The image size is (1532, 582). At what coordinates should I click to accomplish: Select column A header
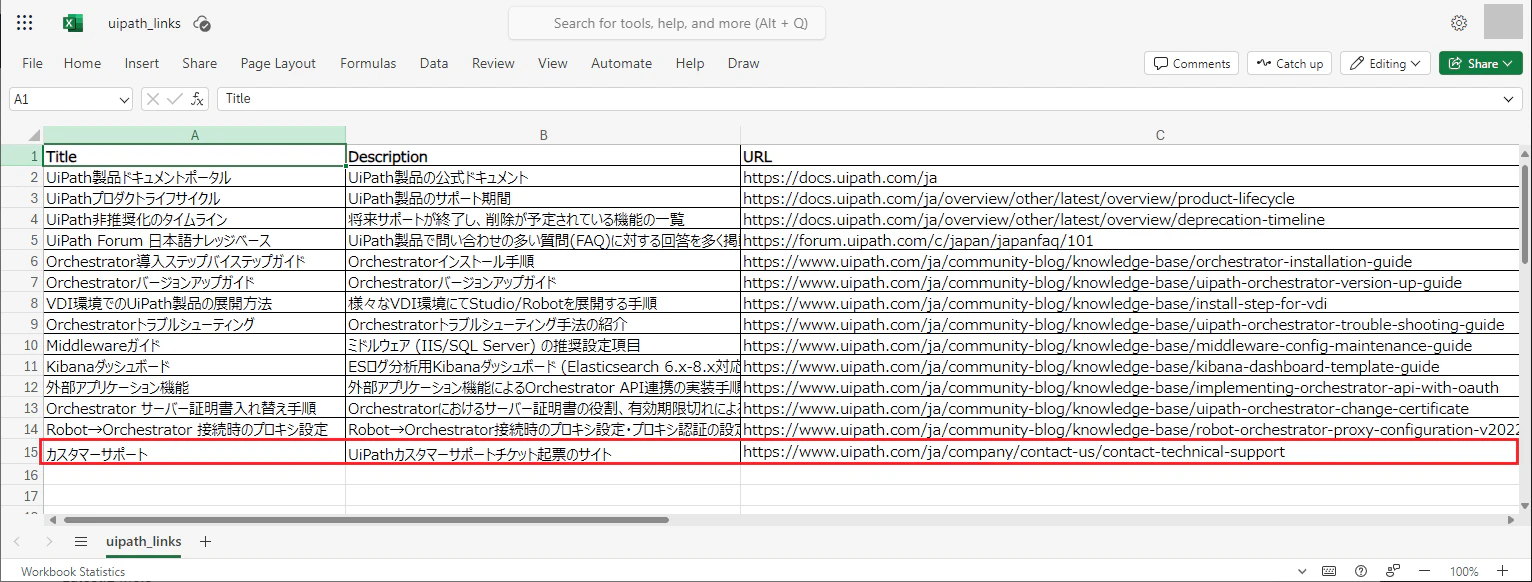[194, 135]
